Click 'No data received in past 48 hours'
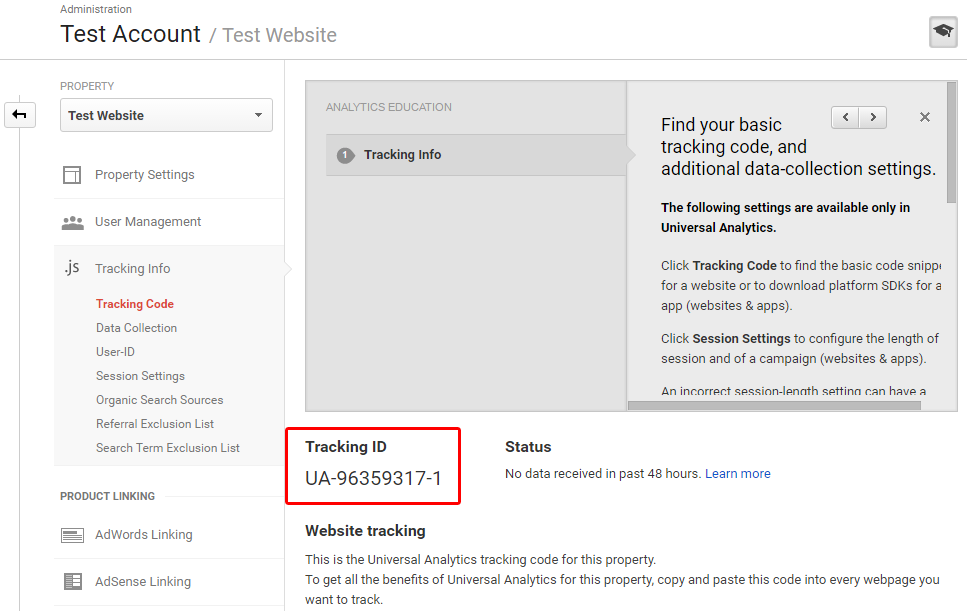Viewport: 967px width, 611px height. [x=603, y=474]
